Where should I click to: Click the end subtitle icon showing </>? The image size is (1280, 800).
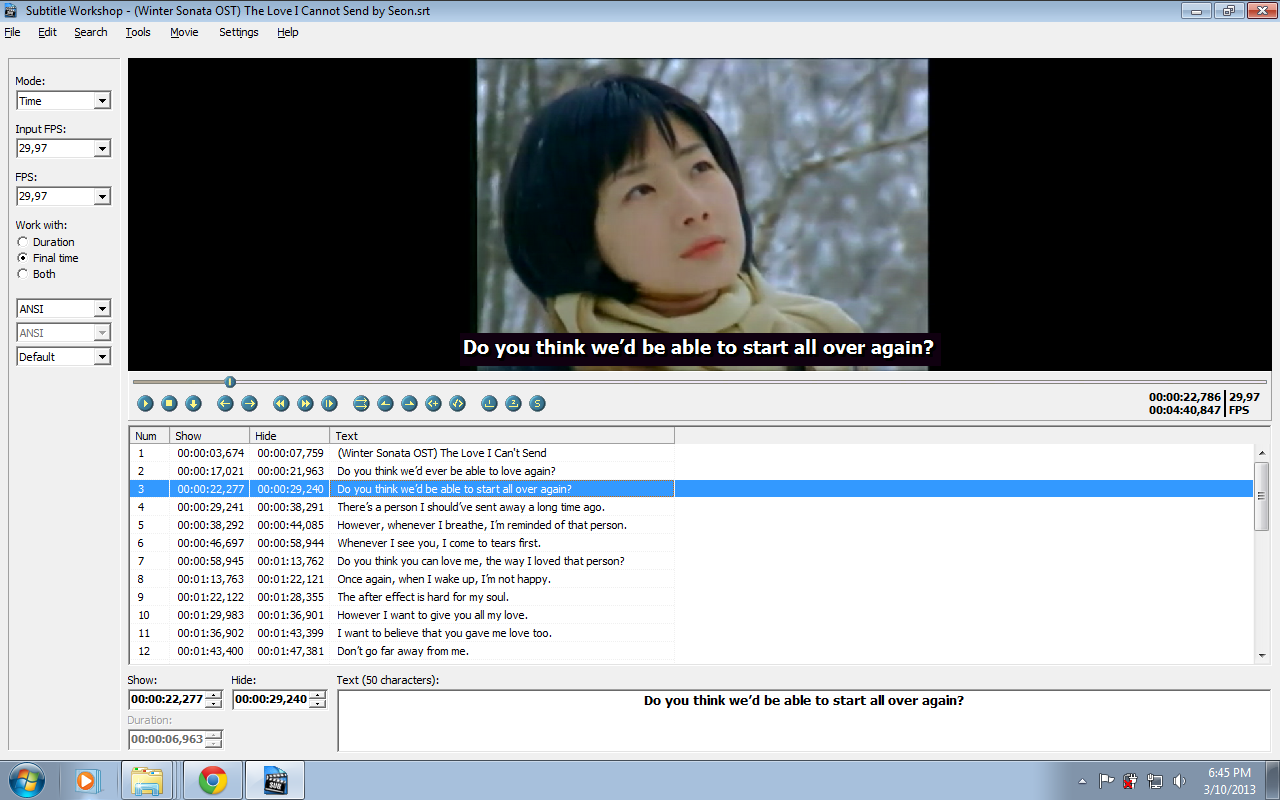pyautogui.click(x=457, y=403)
